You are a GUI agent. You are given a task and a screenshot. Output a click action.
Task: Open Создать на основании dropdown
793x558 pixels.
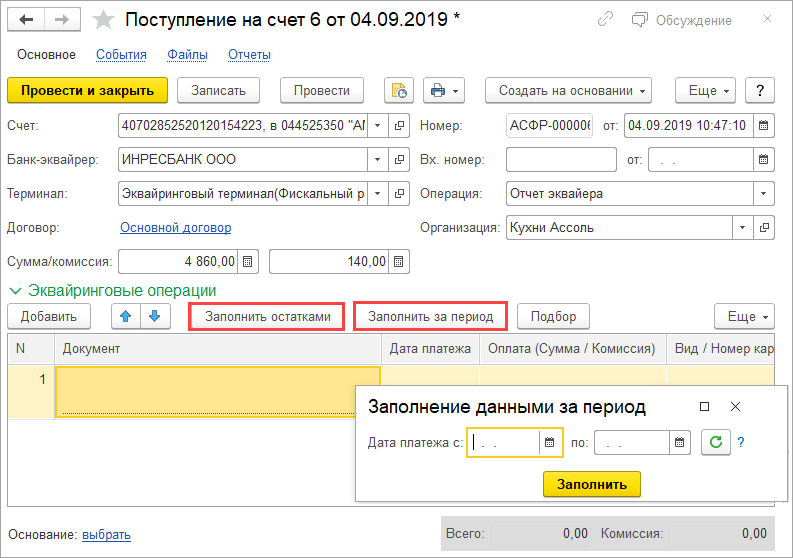568,91
